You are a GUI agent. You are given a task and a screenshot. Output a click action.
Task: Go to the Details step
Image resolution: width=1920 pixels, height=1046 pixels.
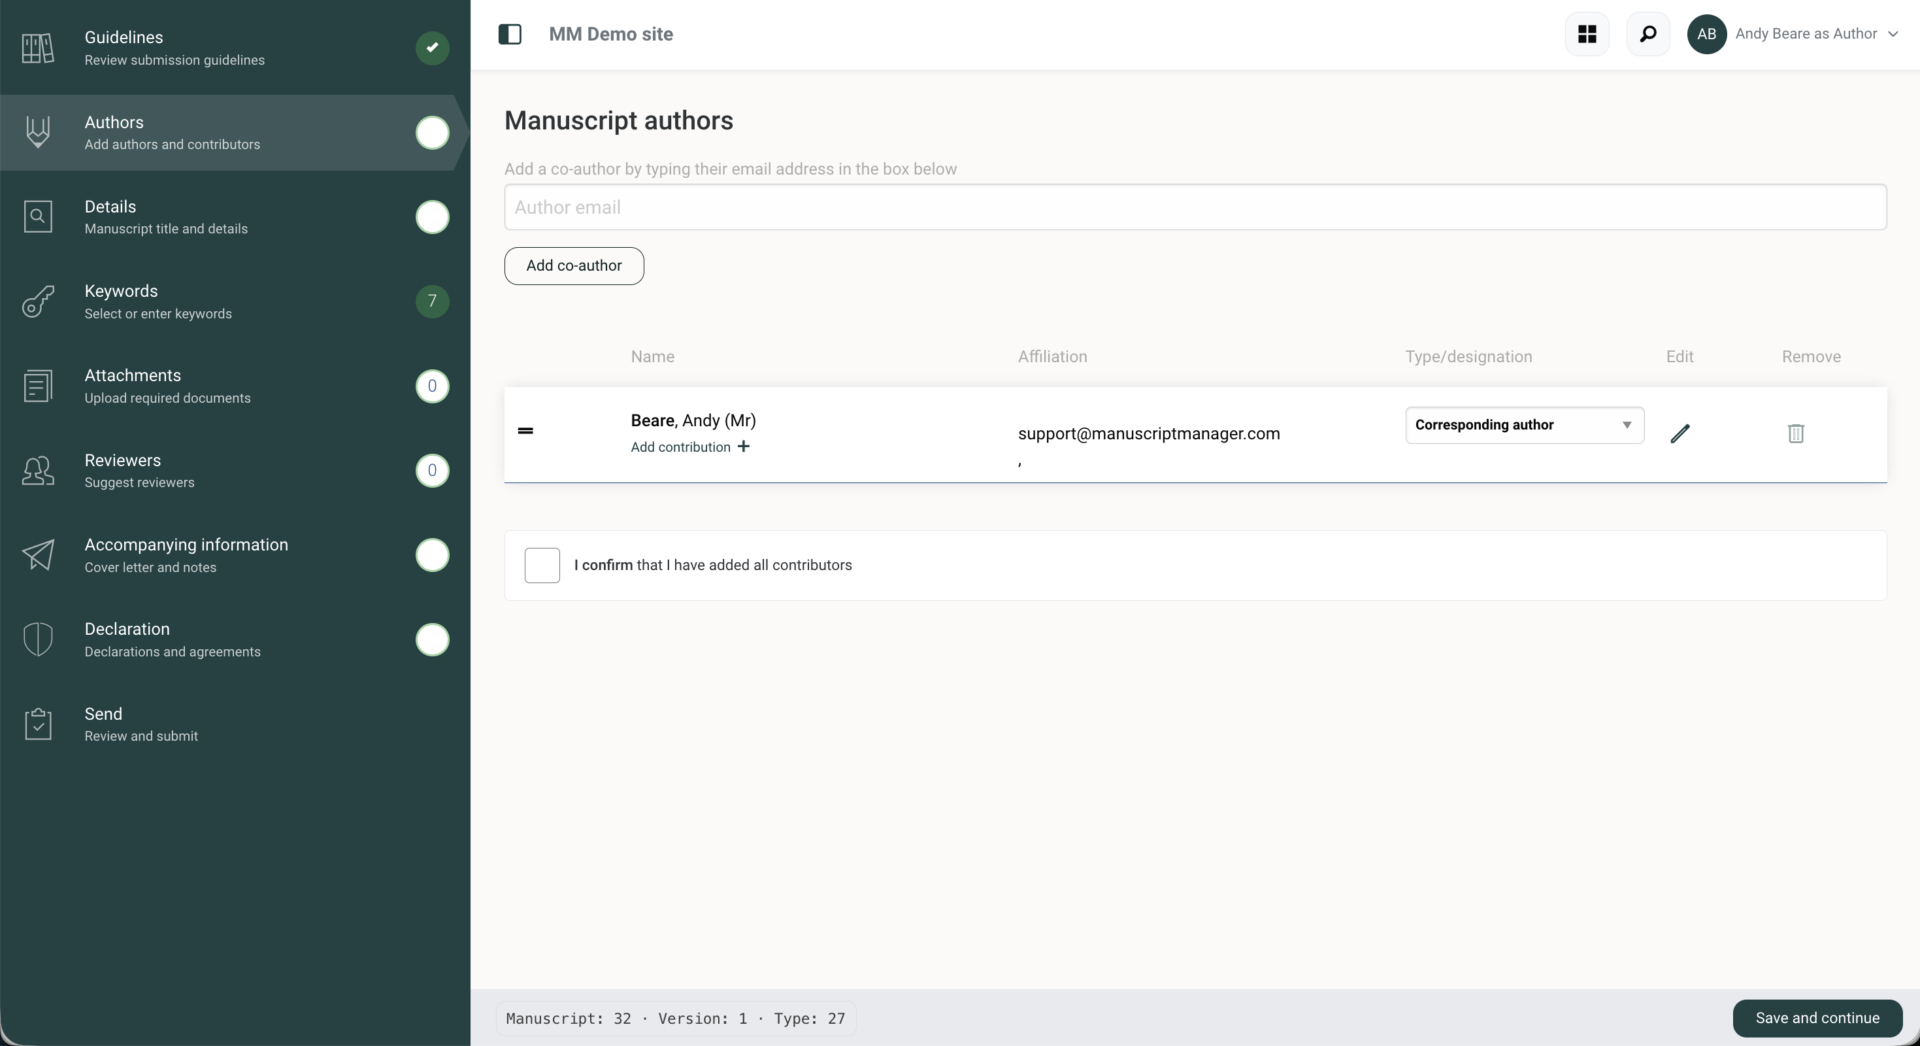[235, 217]
